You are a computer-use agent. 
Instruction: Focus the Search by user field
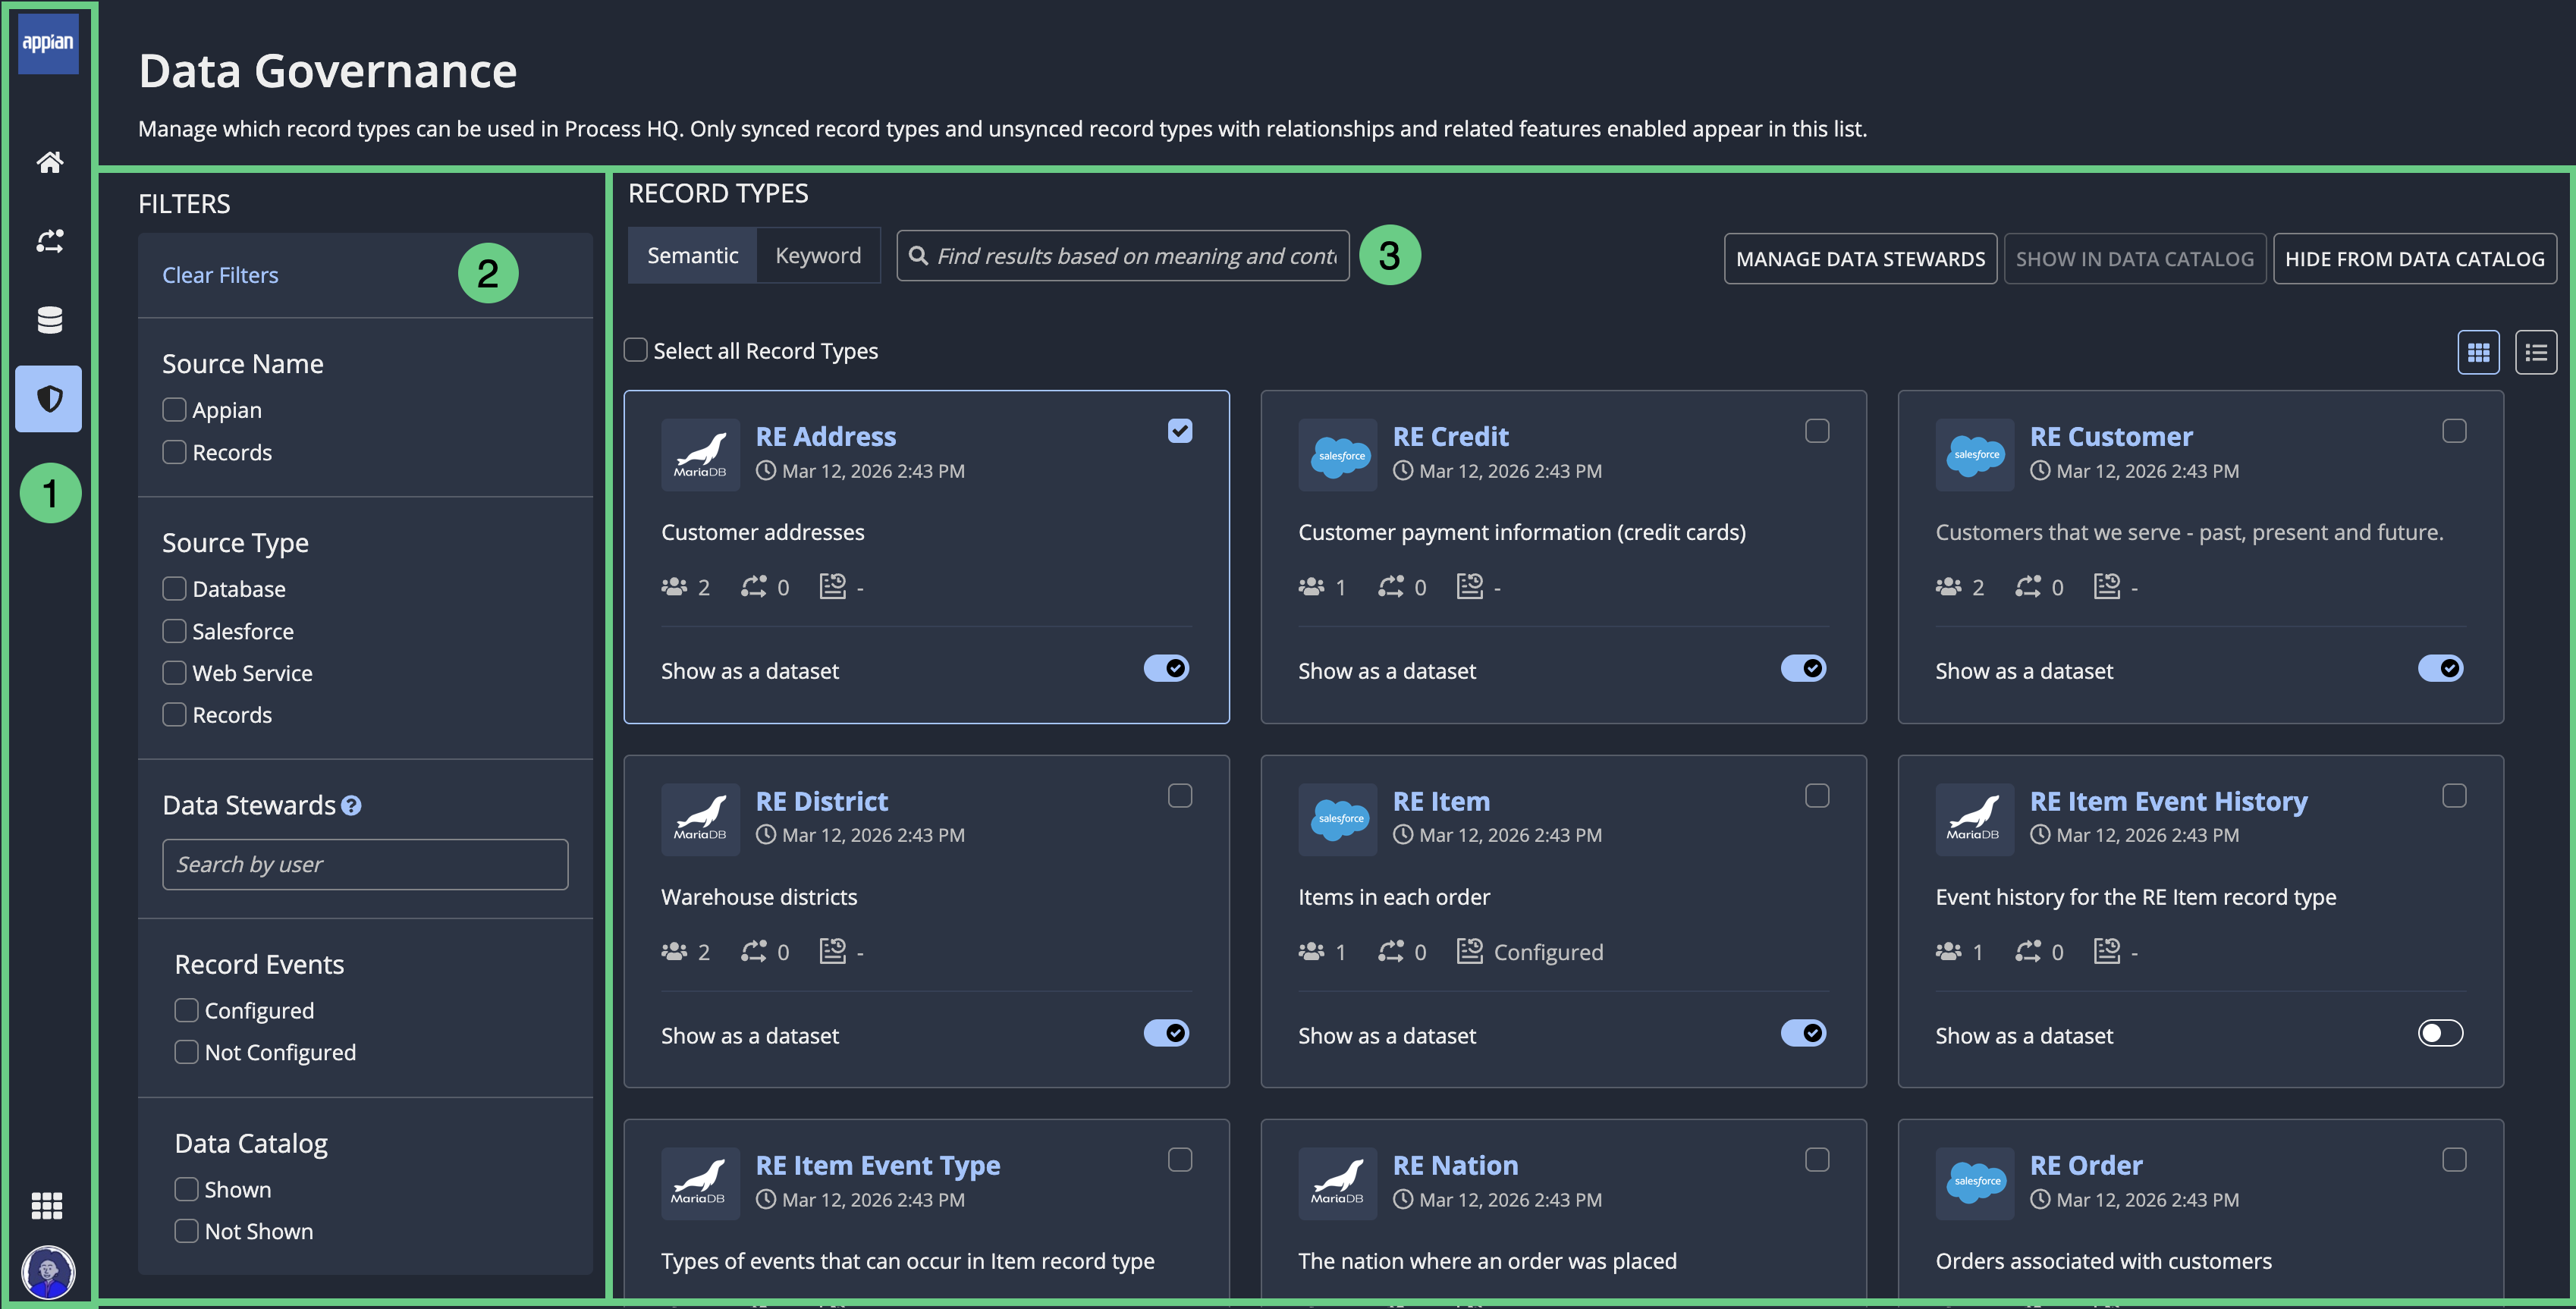[365, 864]
